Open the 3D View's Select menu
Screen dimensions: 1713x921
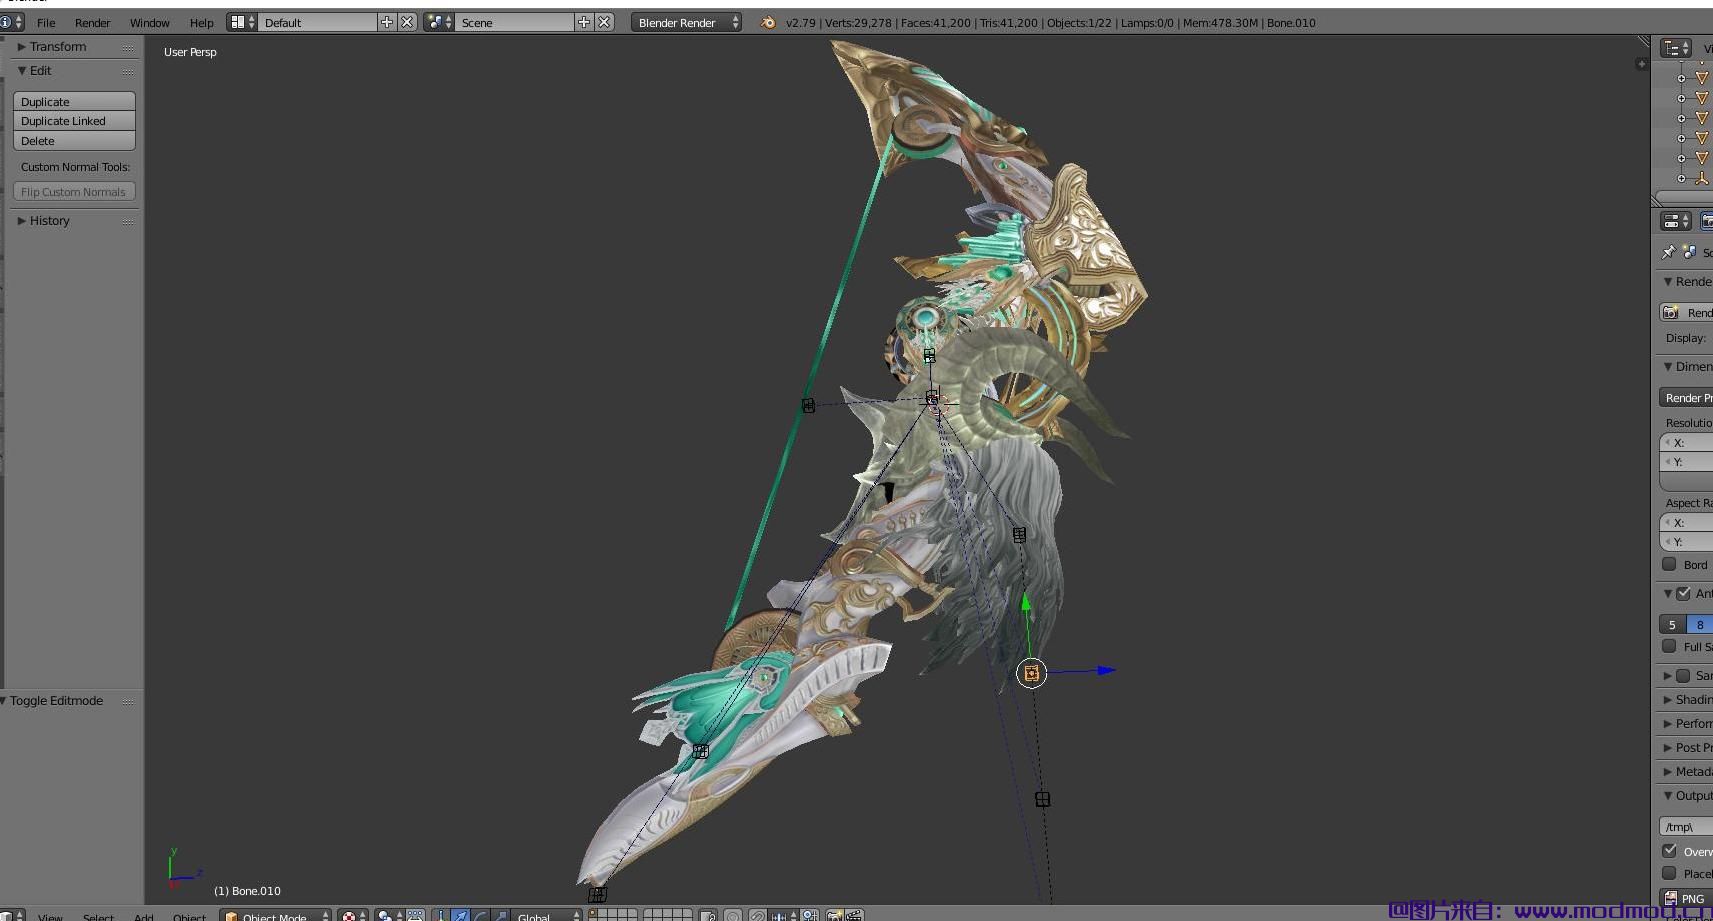(98, 917)
